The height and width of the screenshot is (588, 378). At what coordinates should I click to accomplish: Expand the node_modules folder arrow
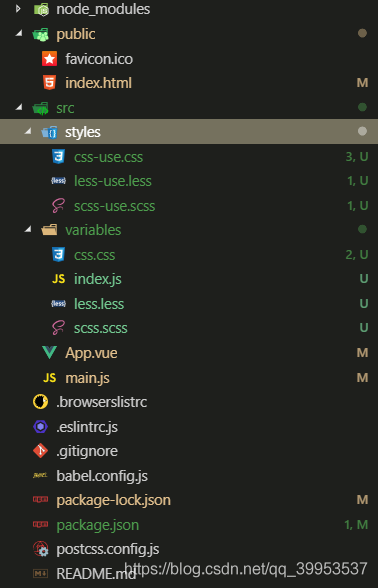(x=18, y=9)
